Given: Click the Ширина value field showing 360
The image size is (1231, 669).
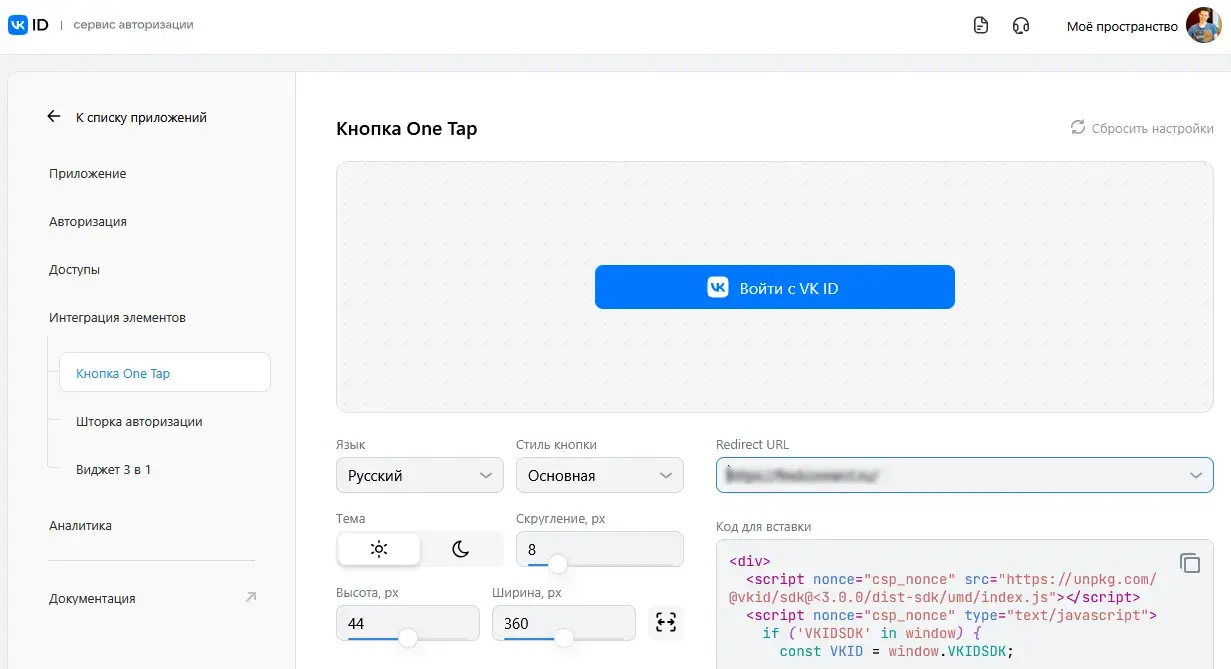Looking at the screenshot, I should [564, 623].
